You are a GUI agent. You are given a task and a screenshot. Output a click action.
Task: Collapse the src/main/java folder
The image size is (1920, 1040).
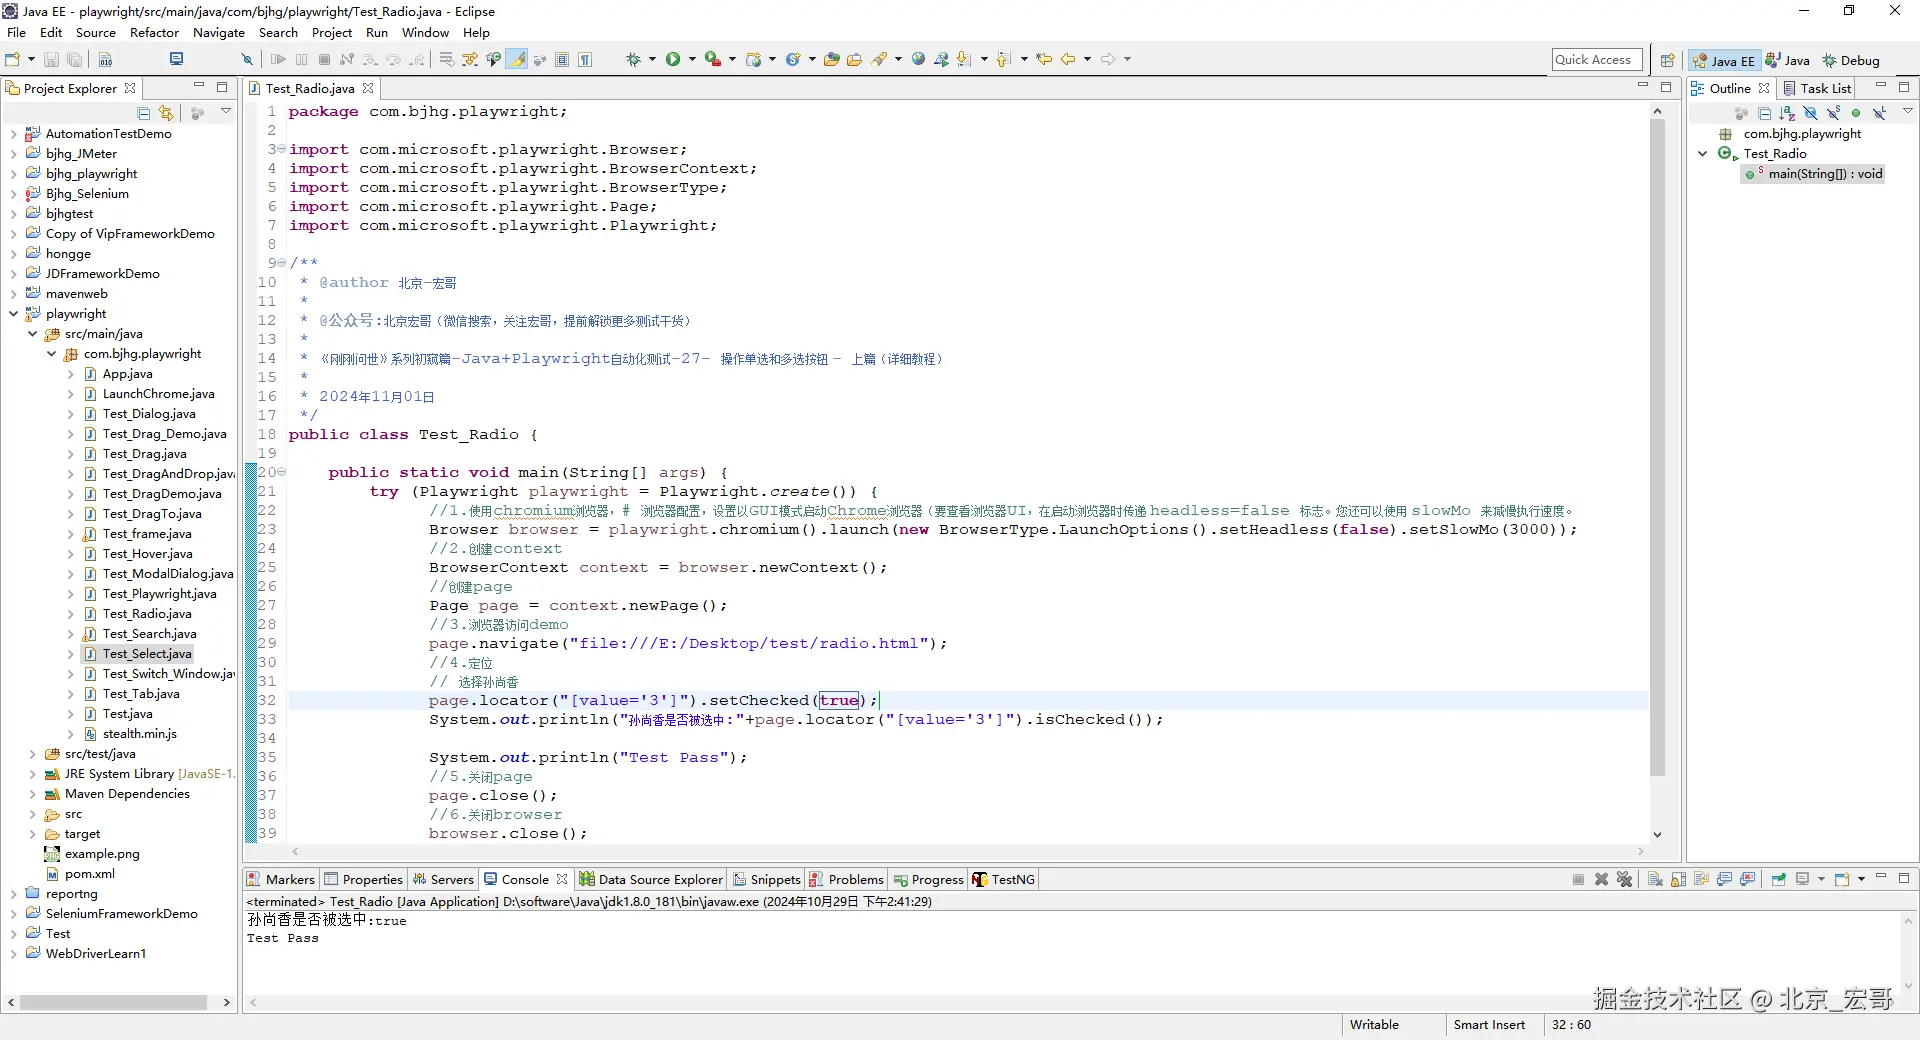pos(33,334)
